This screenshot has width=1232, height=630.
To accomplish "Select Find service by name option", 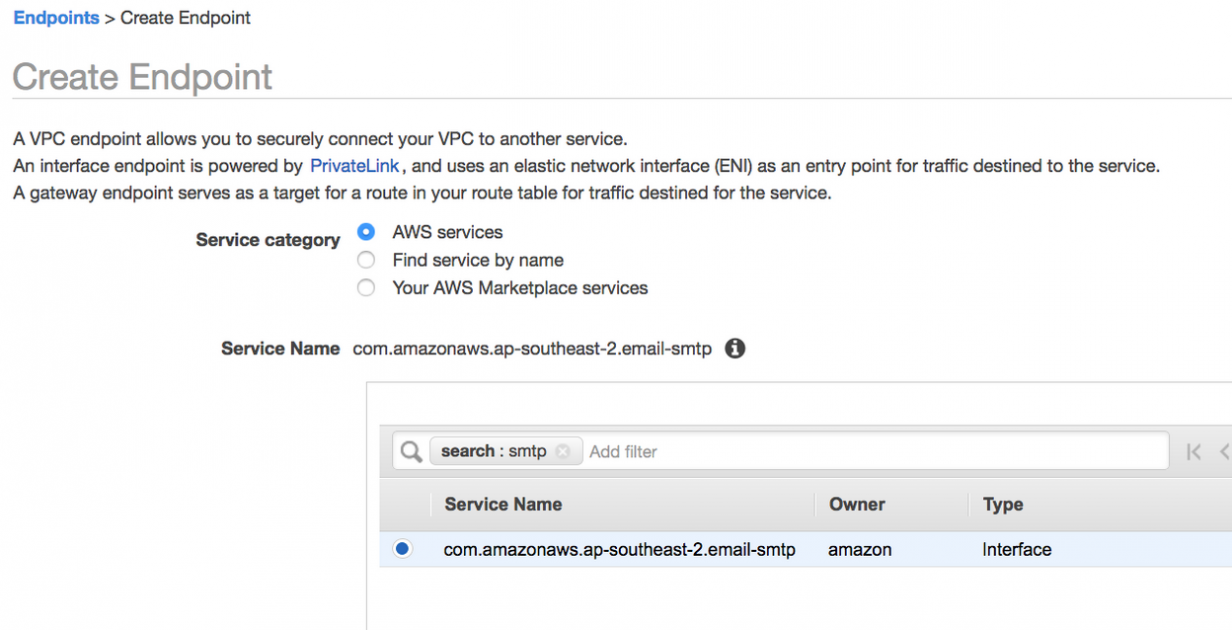I will tap(366, 260).
